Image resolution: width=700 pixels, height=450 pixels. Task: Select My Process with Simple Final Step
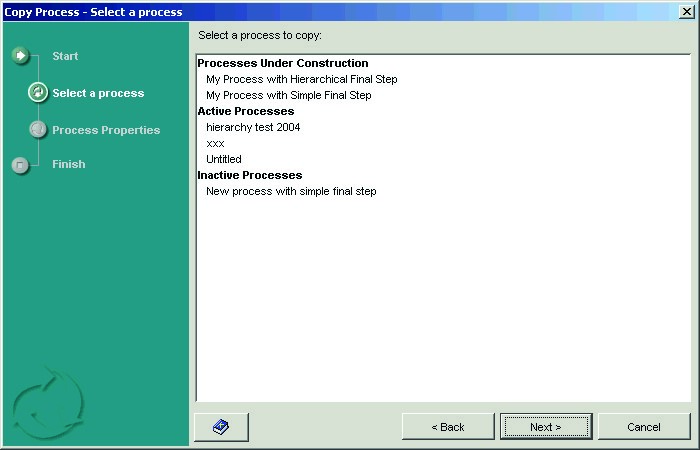tap(288, 95)
